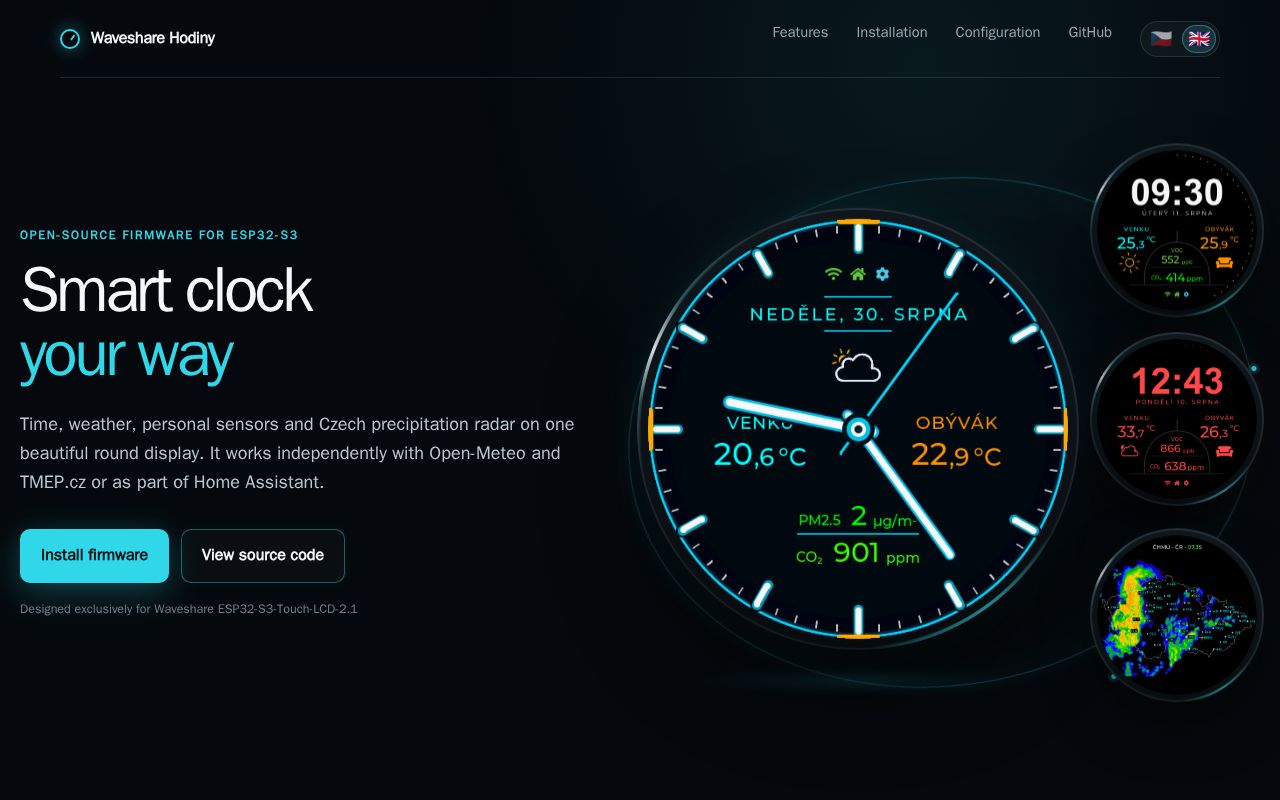The image size is (1280, 800).
Task: Click the blue gear icon on main clock
Action: pos(882,274)
